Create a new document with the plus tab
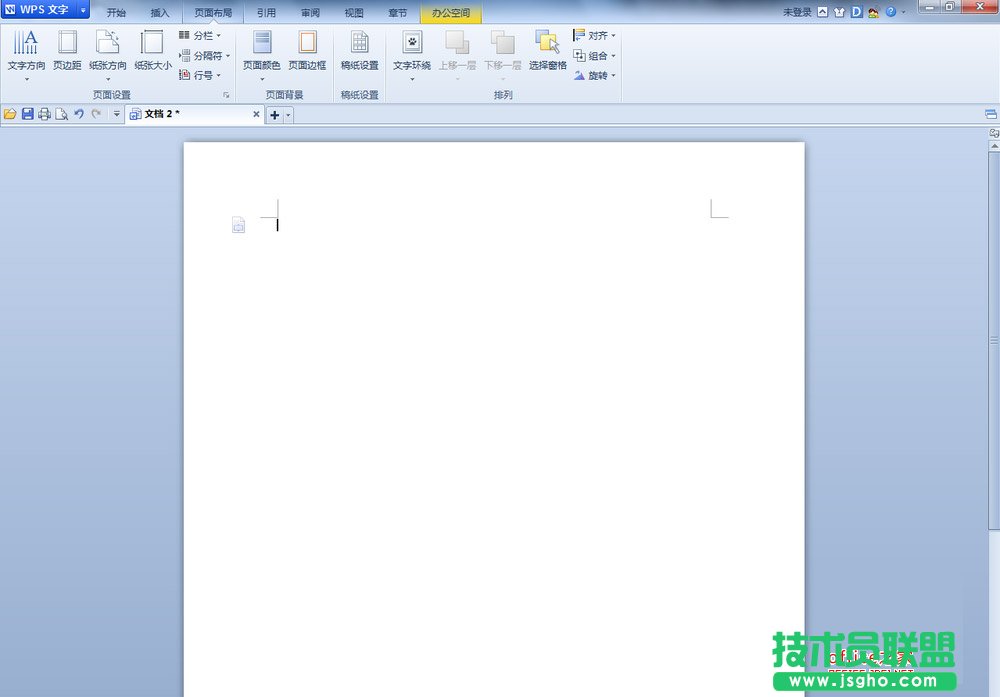 pyautogui.click(x=274, y=115)
